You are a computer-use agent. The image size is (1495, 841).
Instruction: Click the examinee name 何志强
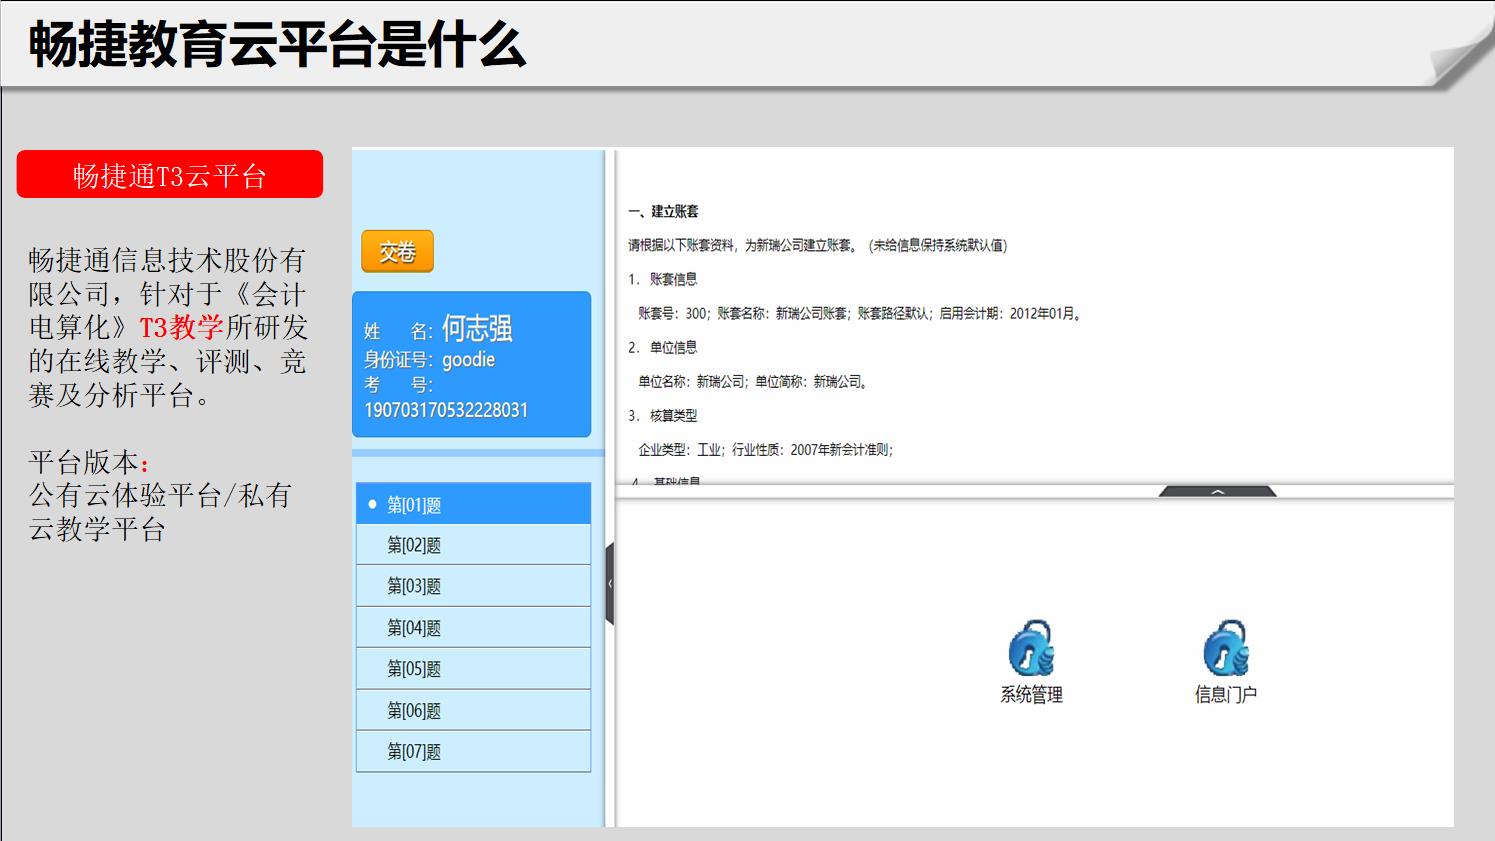[477, 328]
